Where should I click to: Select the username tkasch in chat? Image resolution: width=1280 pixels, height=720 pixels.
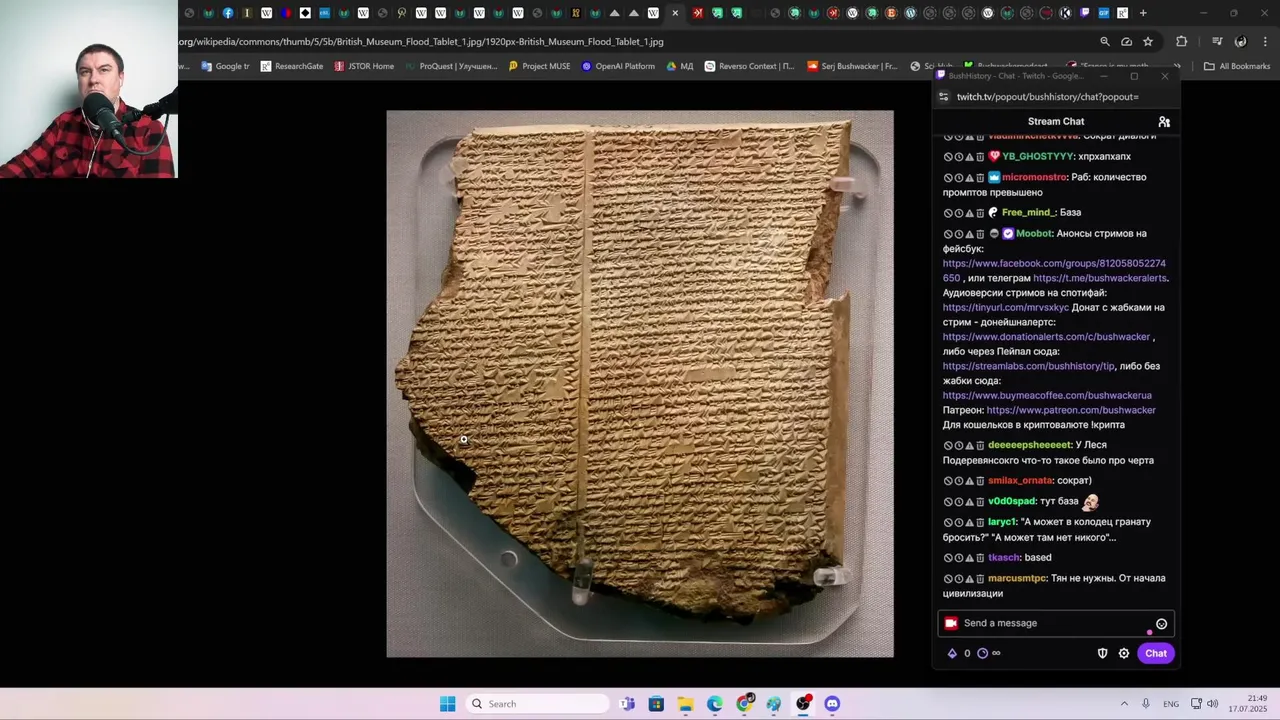coord(1003,558)
